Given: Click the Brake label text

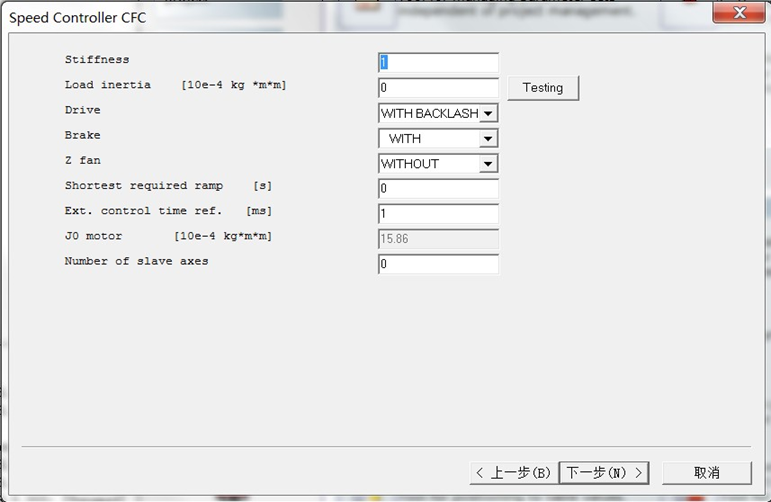Looking at the screenshot, I should click(83, 135).
